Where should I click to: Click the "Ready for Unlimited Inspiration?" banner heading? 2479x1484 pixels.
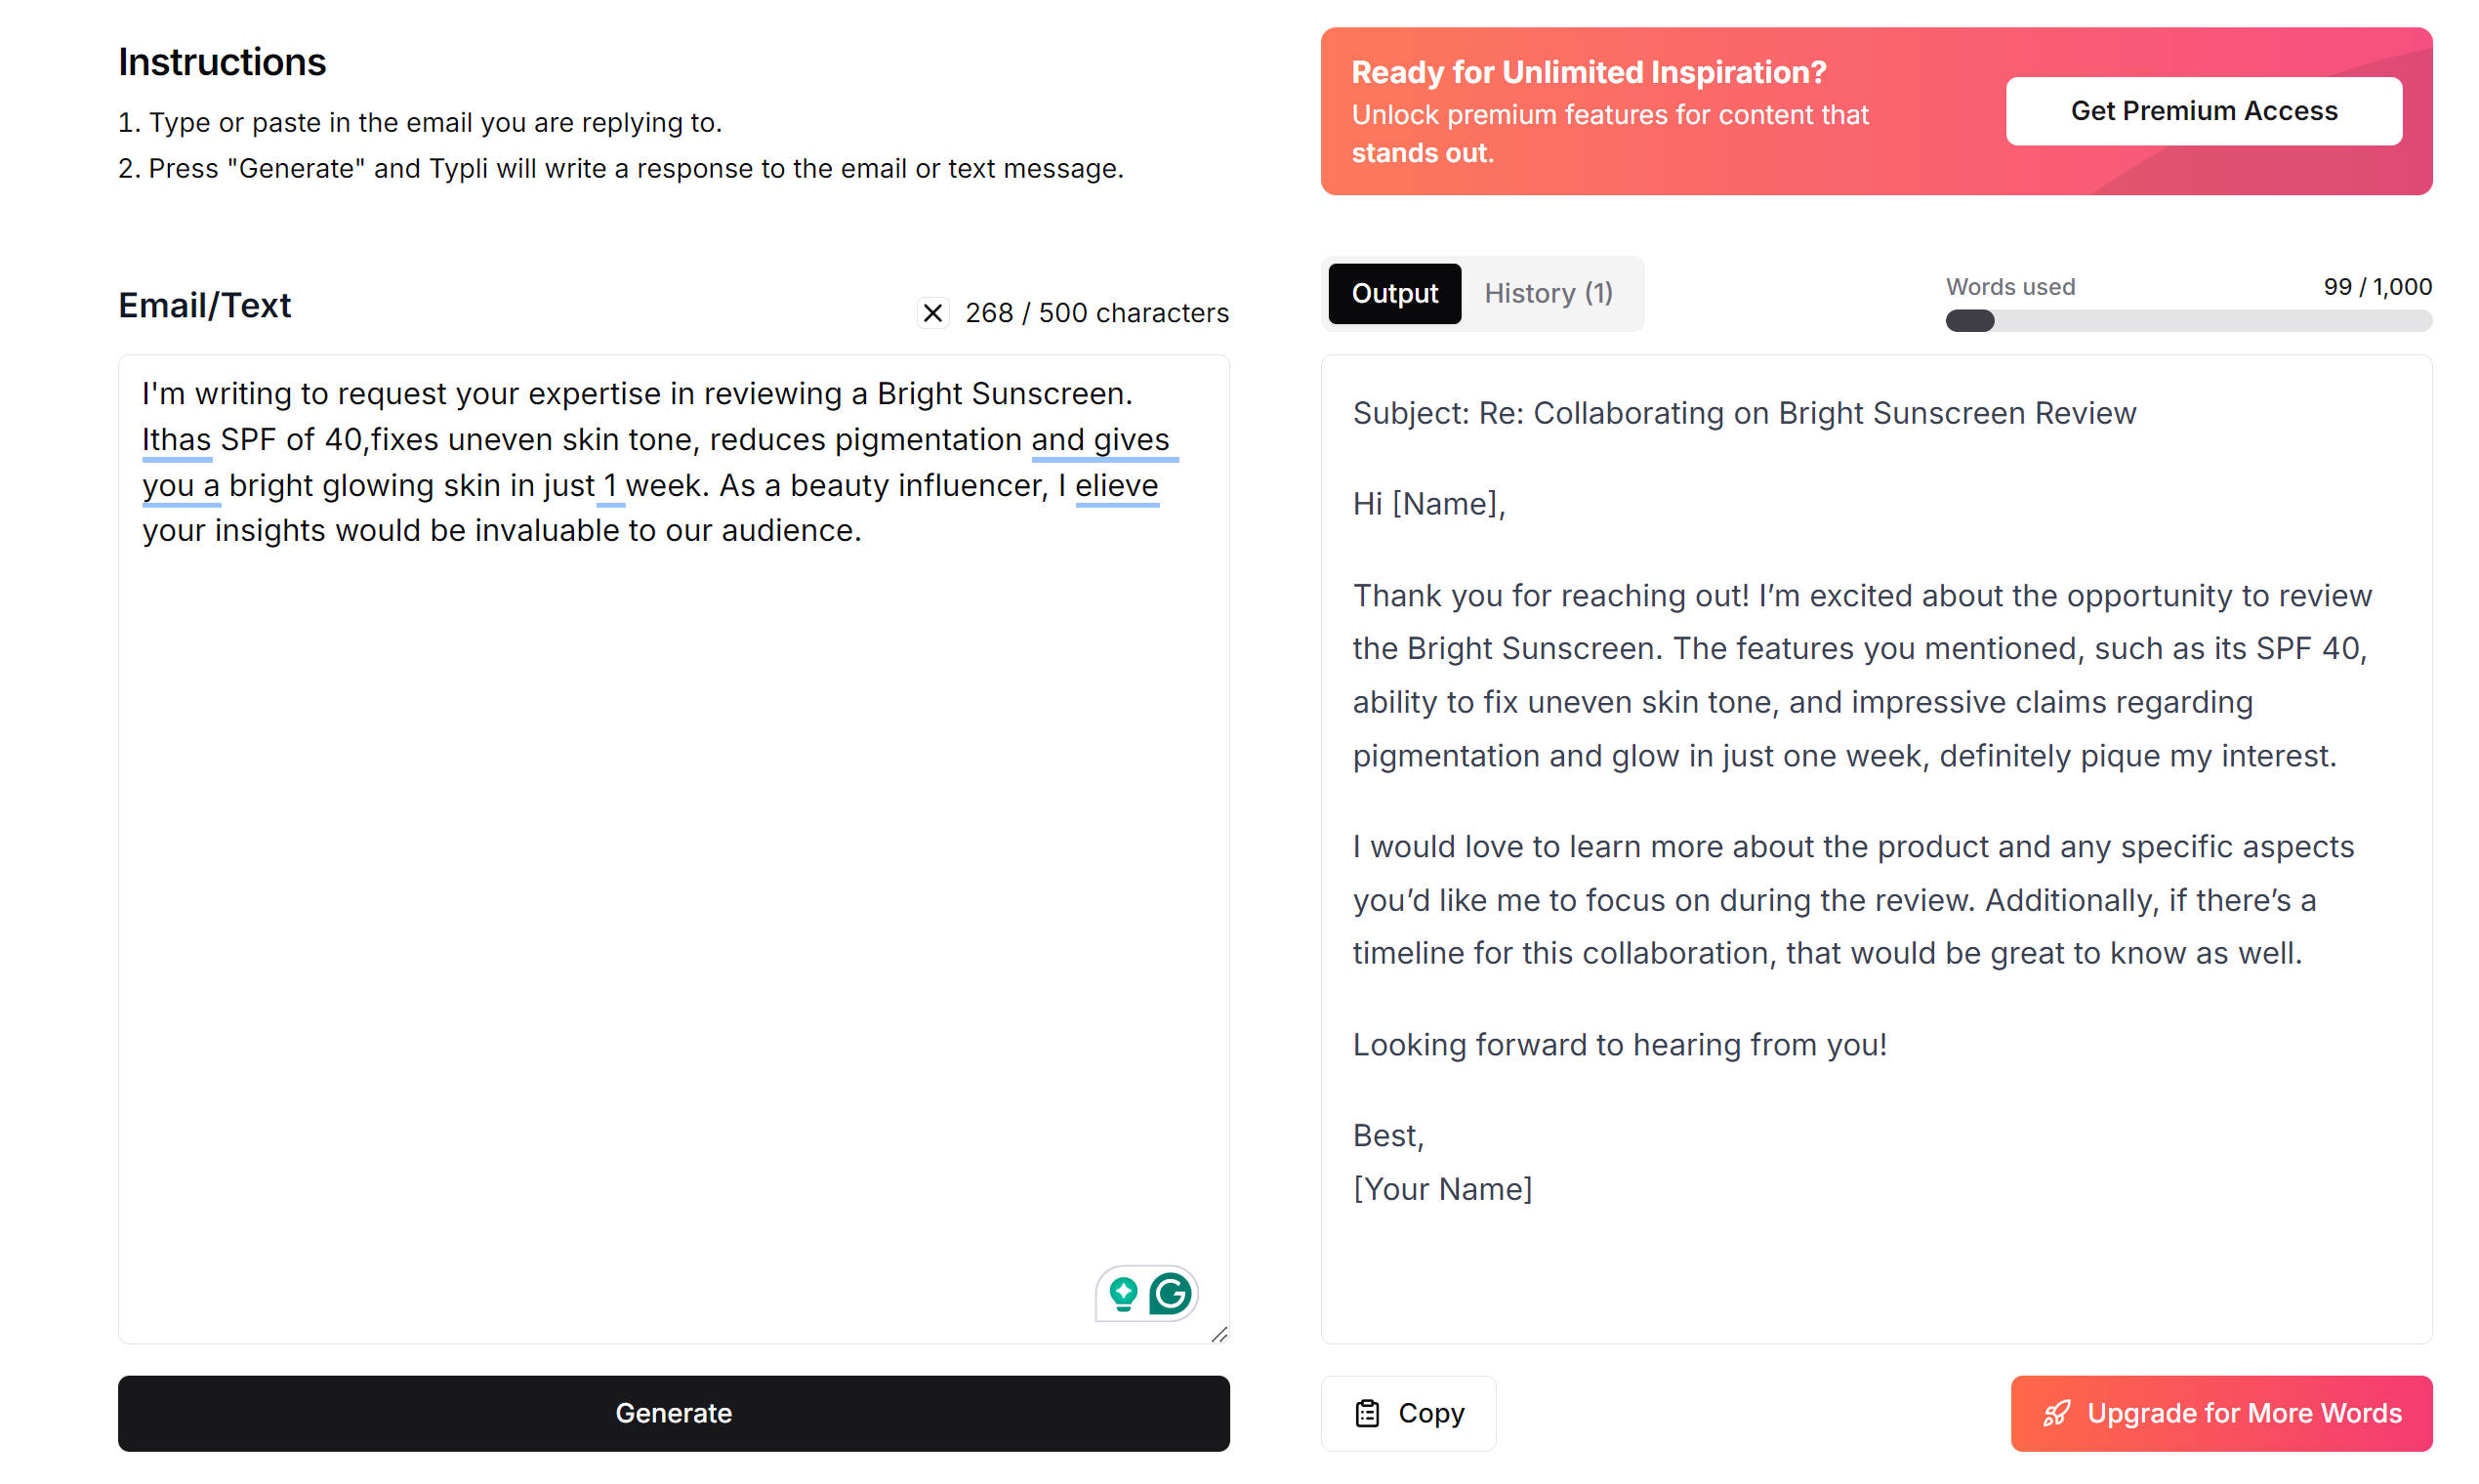click(1588, 72)
